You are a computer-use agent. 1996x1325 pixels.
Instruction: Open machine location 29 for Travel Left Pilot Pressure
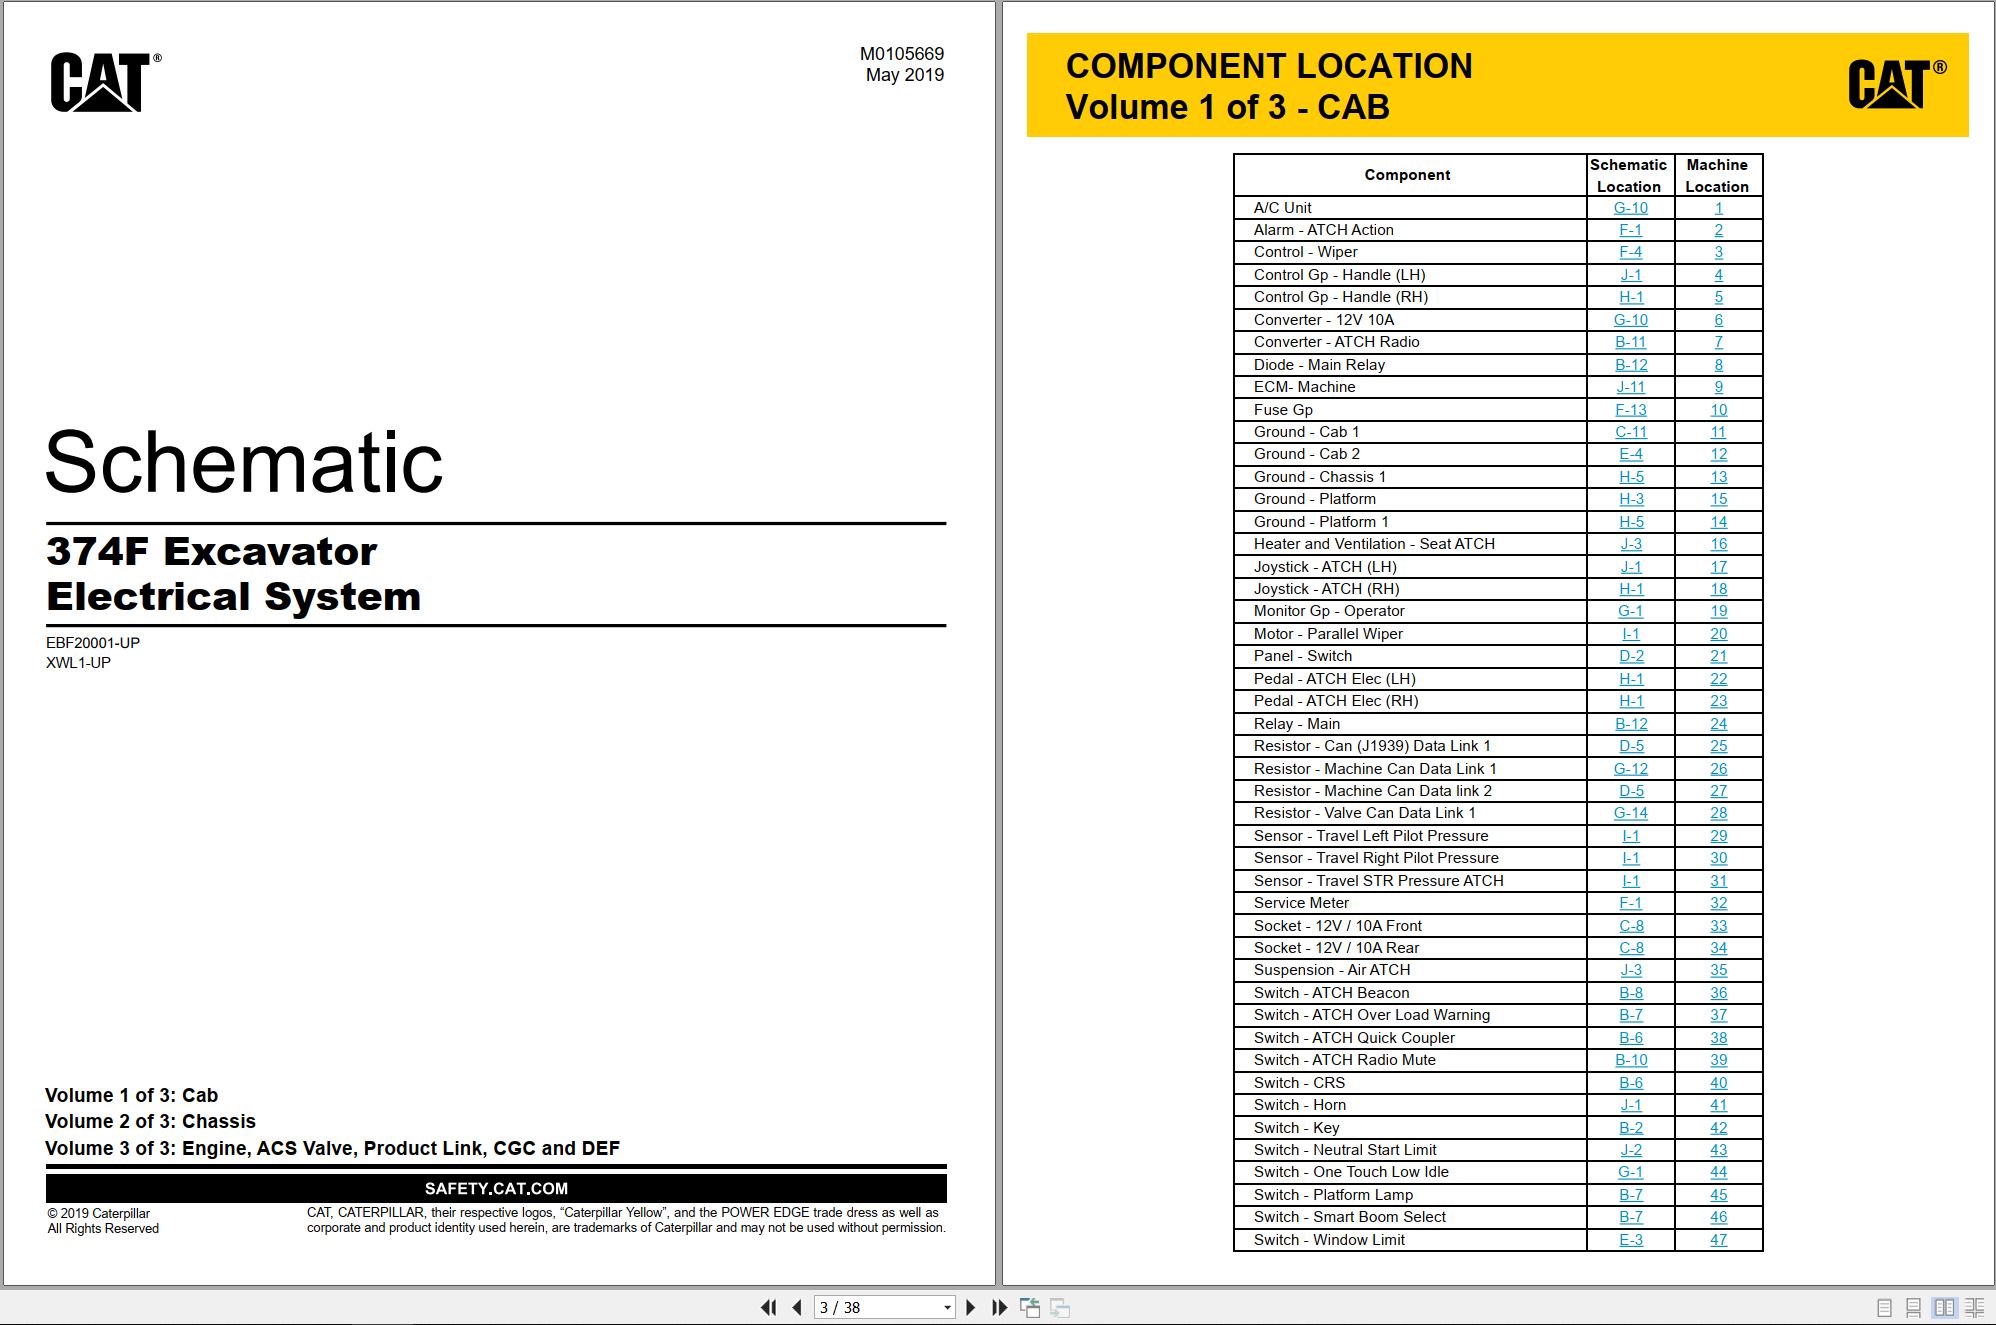[1719, 836]
